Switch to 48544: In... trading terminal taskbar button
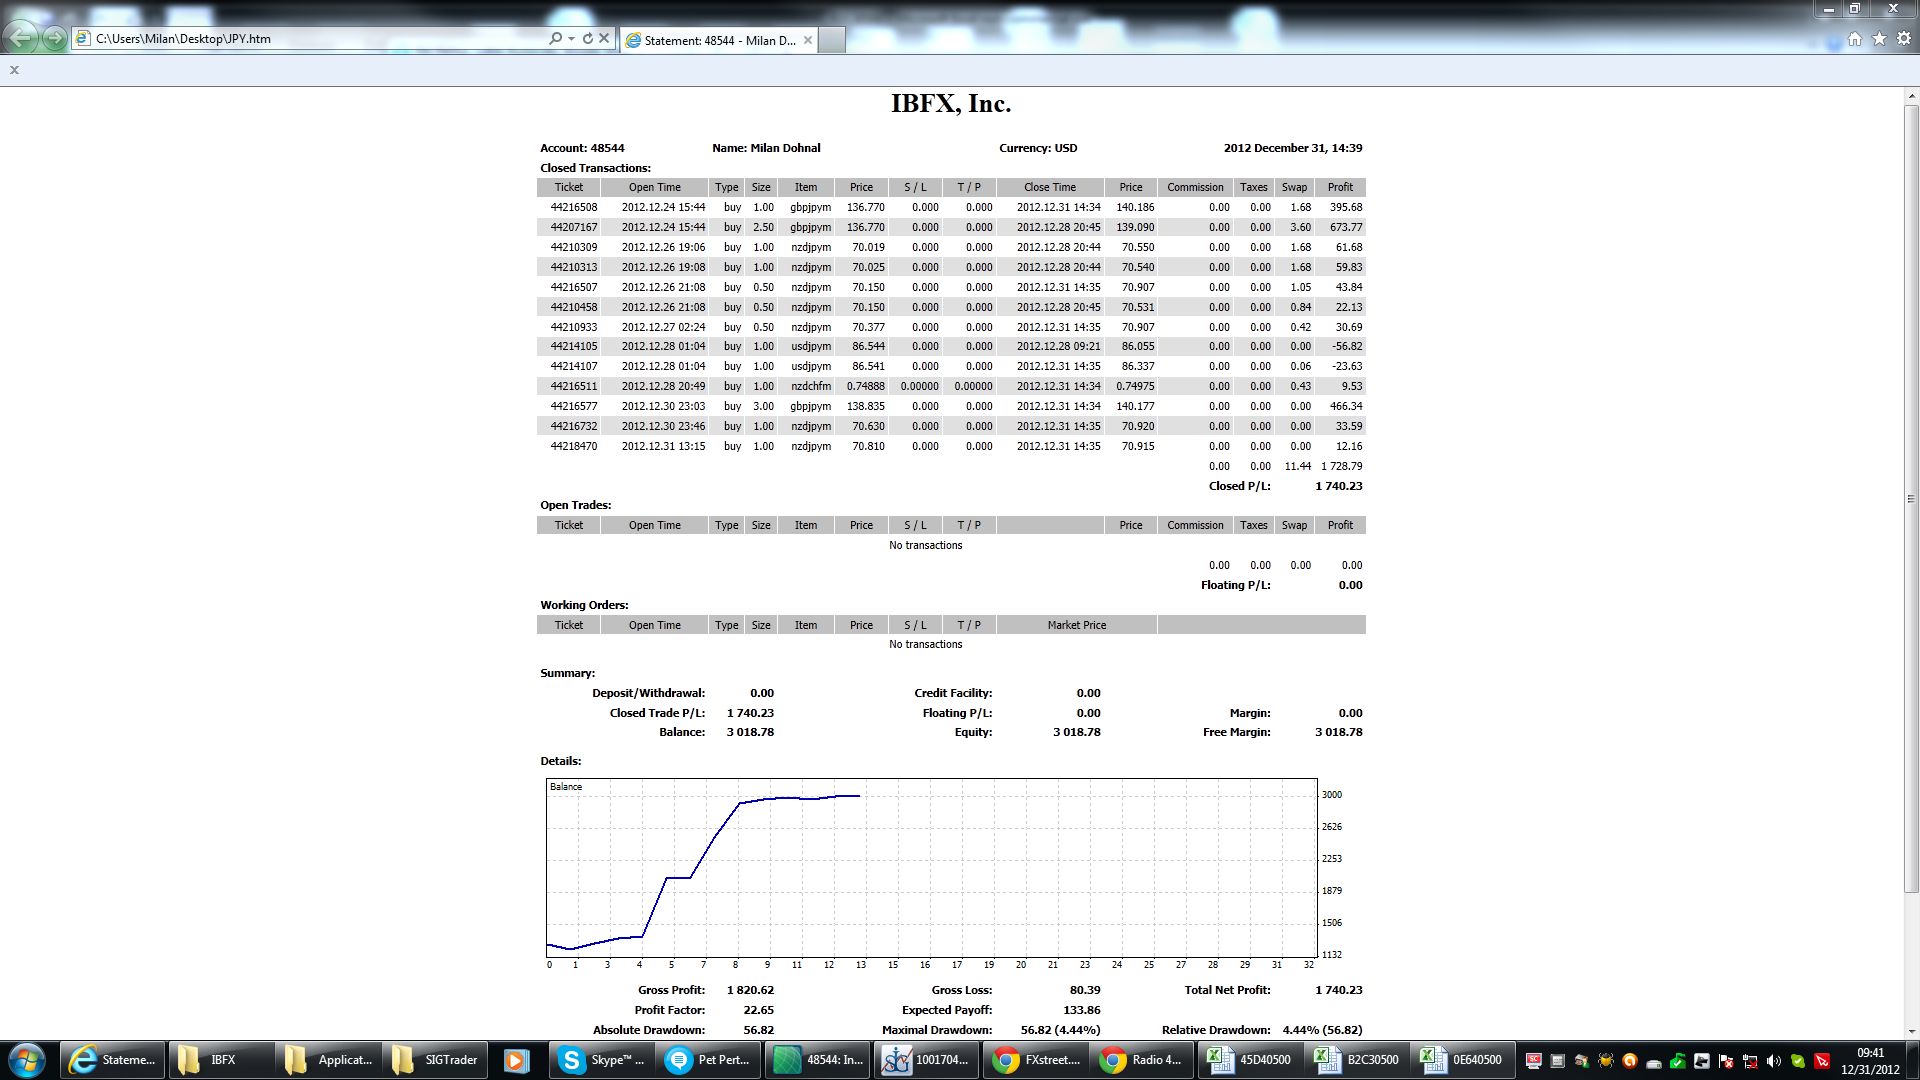Viewport: 1920px width, 1080px height. pyautogui.click(x=818, y=1060)
